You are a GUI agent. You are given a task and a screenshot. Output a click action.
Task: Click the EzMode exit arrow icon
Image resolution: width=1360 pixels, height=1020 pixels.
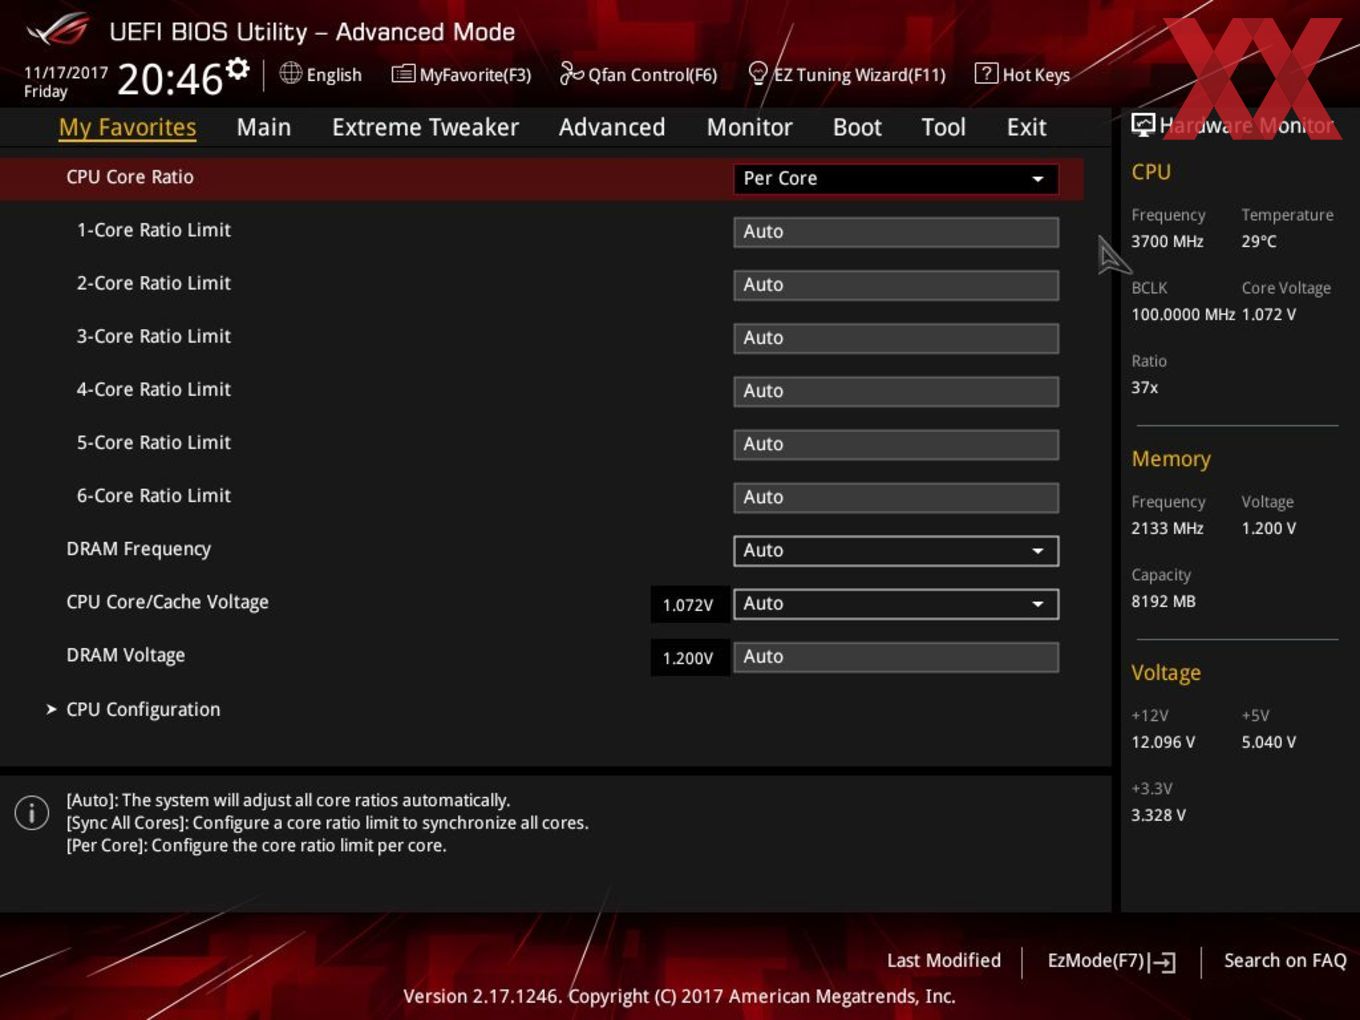[x=1162, y=962]
